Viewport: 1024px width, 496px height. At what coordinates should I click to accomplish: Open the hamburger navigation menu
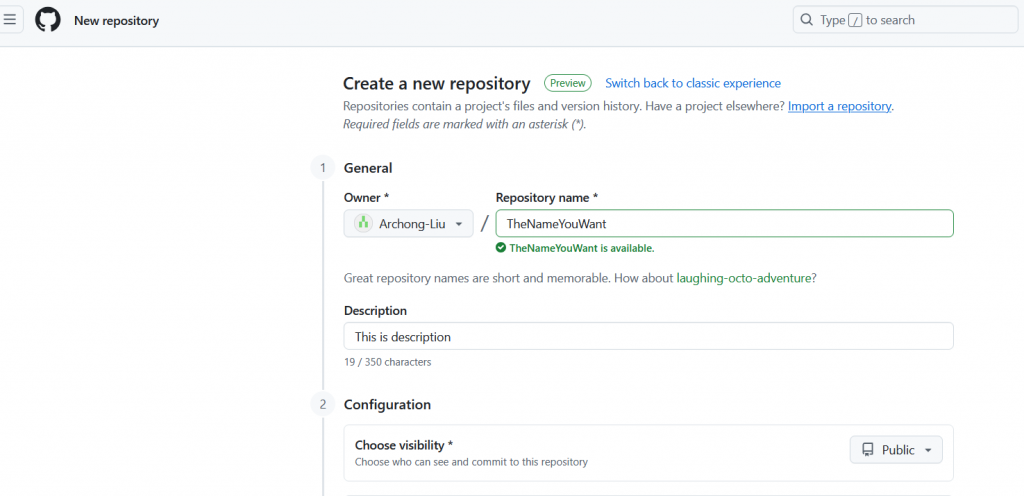click(x=9, y=20)
